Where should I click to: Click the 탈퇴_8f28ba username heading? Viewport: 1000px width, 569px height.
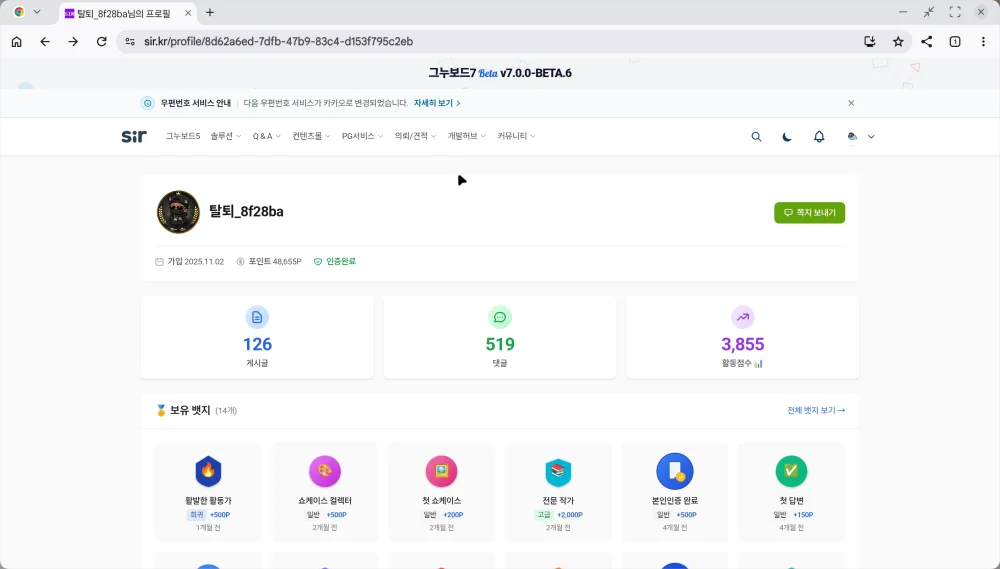click(246, 212)
